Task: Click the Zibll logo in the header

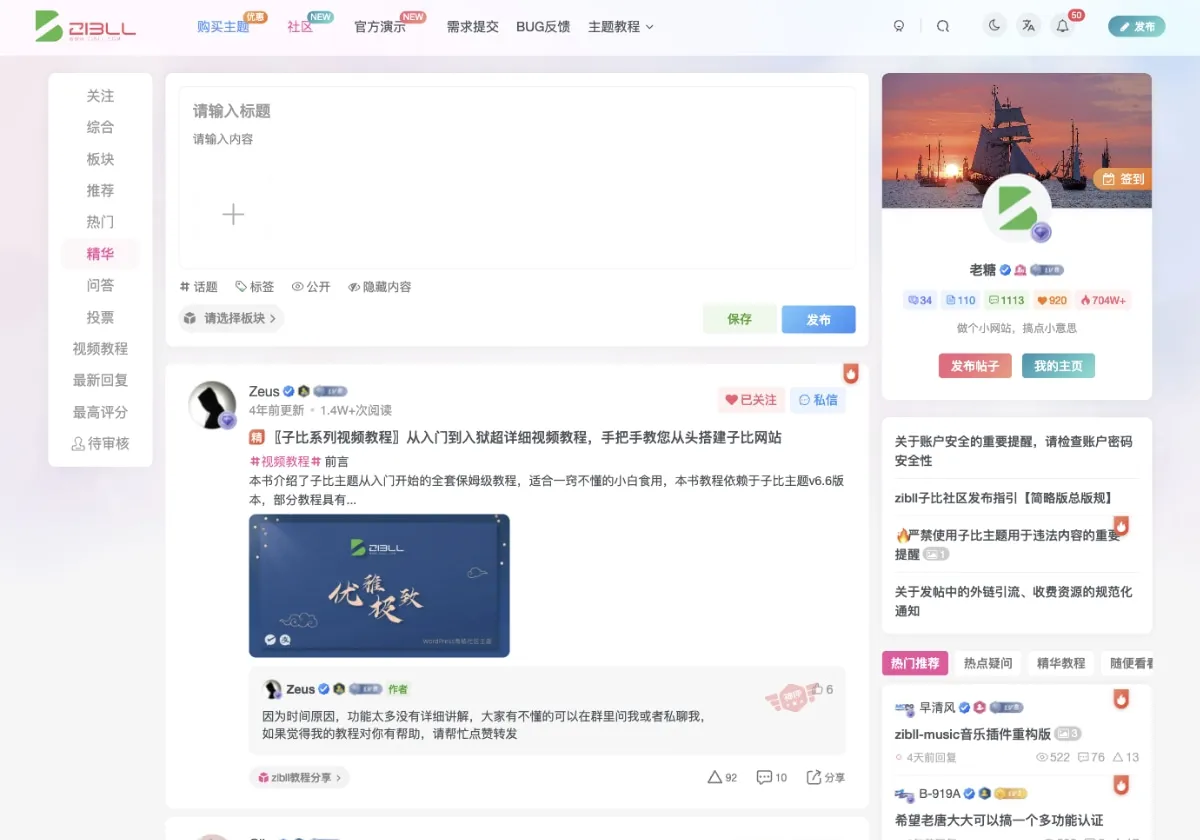Action: coord(85,26)
